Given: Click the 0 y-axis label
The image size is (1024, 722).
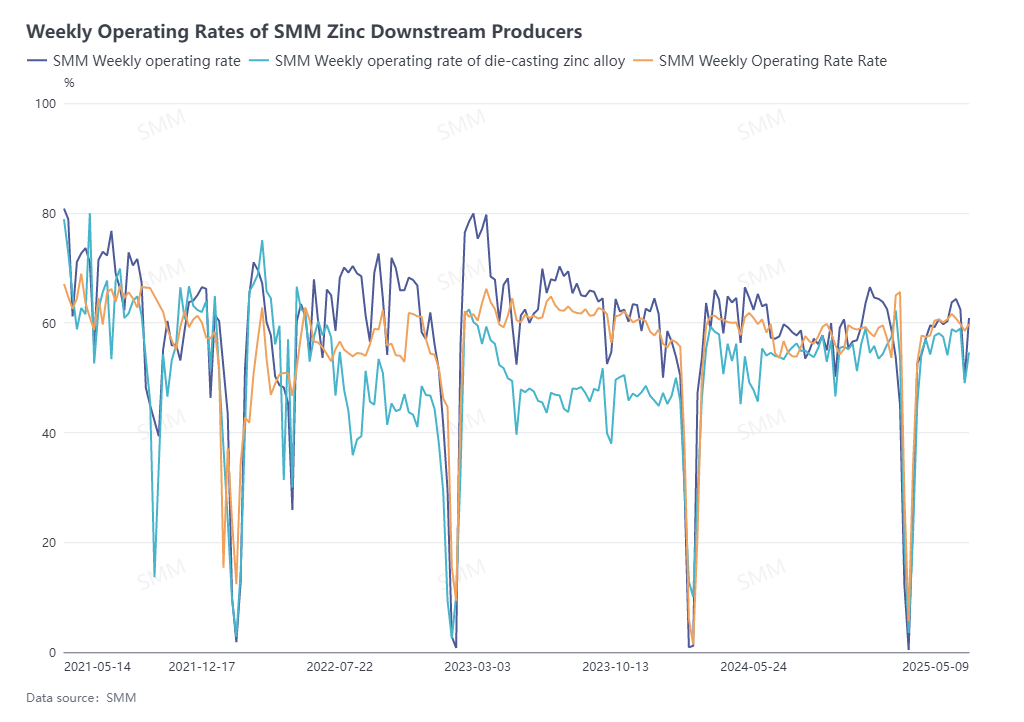Looking at the screenshot, I should click(x=53, y=652).
